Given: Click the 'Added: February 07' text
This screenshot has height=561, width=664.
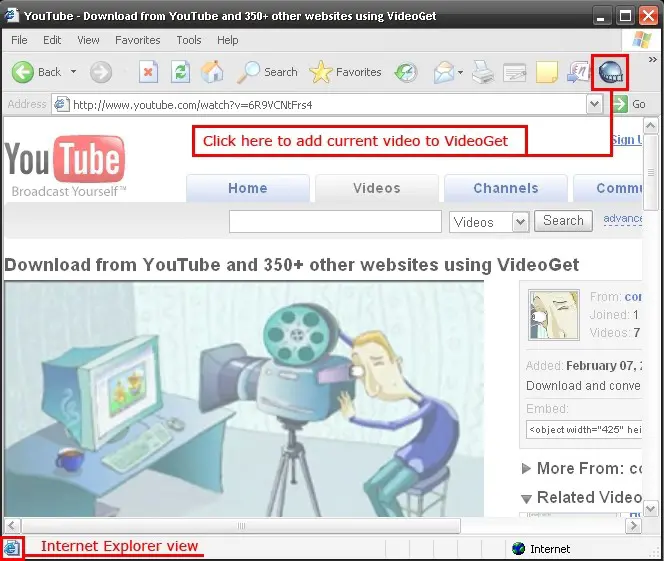Looking at the screenshot, I should click(x=584, y=366).
